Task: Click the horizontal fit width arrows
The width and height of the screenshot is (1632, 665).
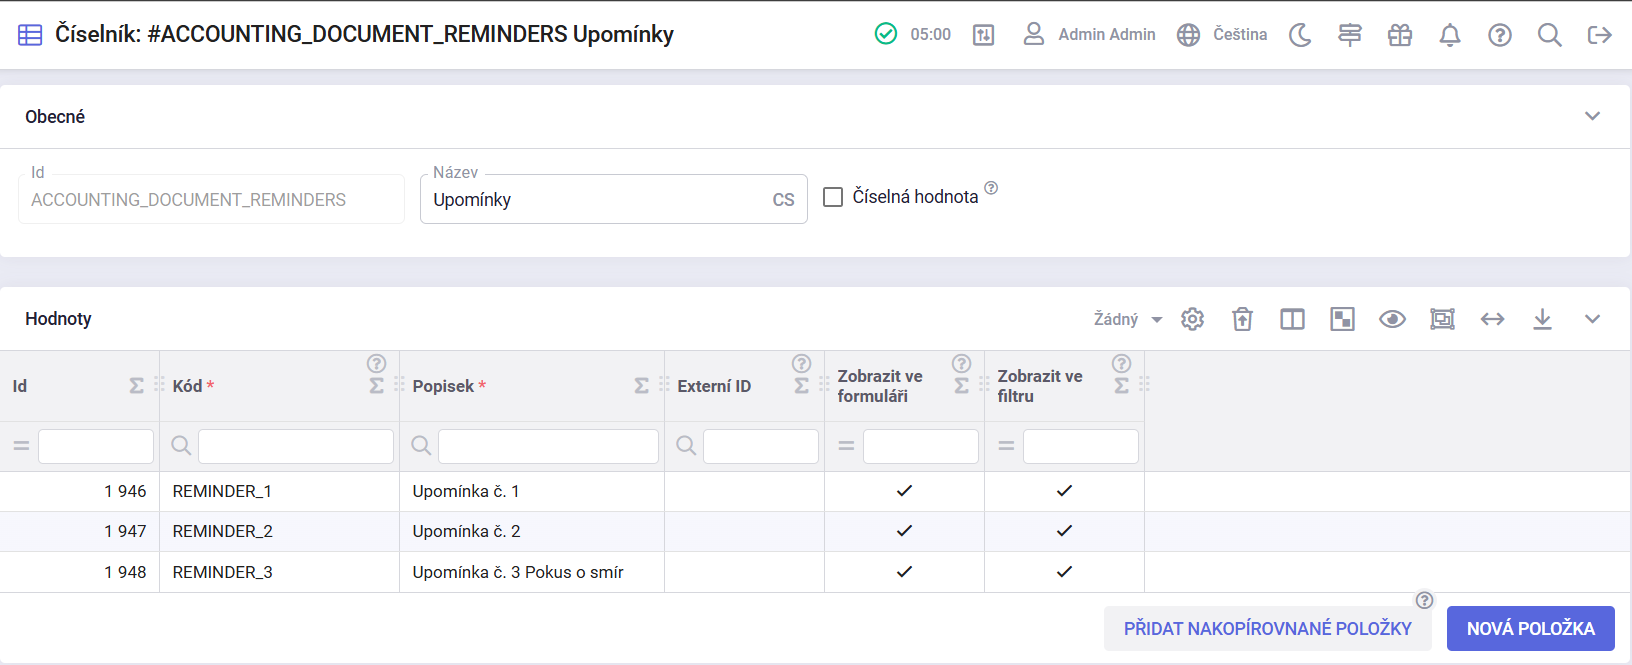Action: [1493, 319]
